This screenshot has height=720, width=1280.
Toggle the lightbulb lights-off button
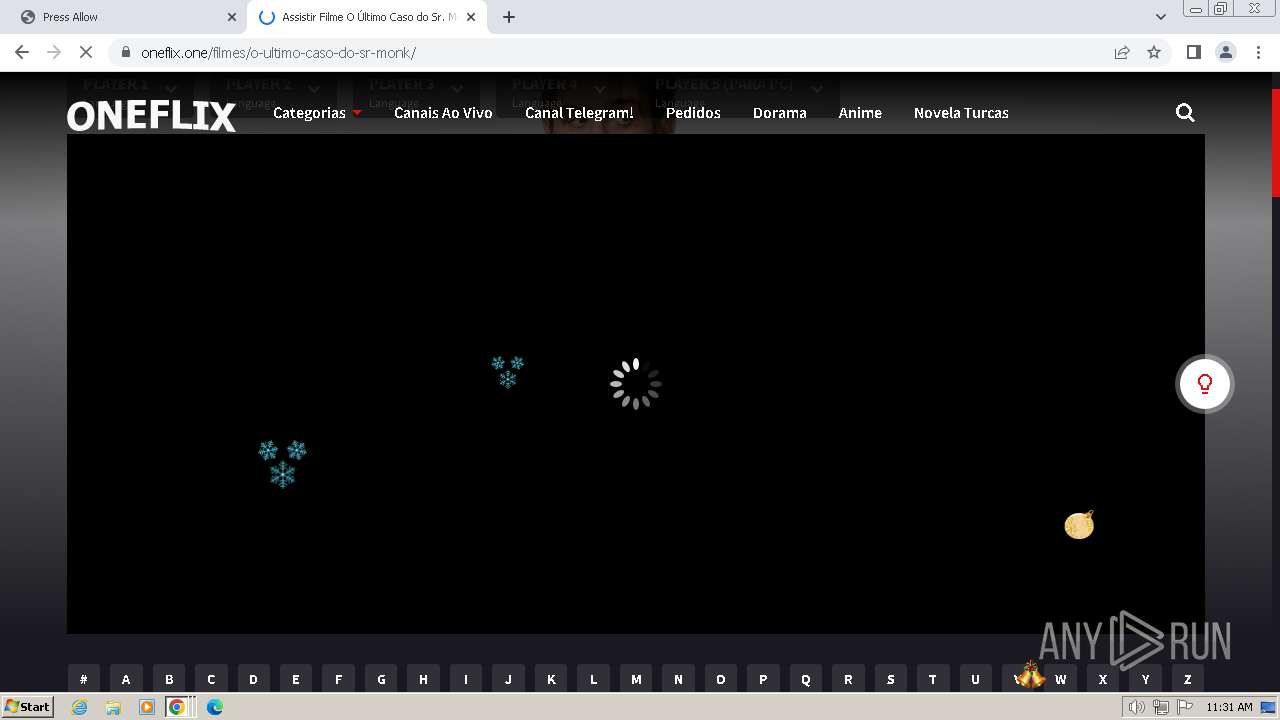[1205, 384]
